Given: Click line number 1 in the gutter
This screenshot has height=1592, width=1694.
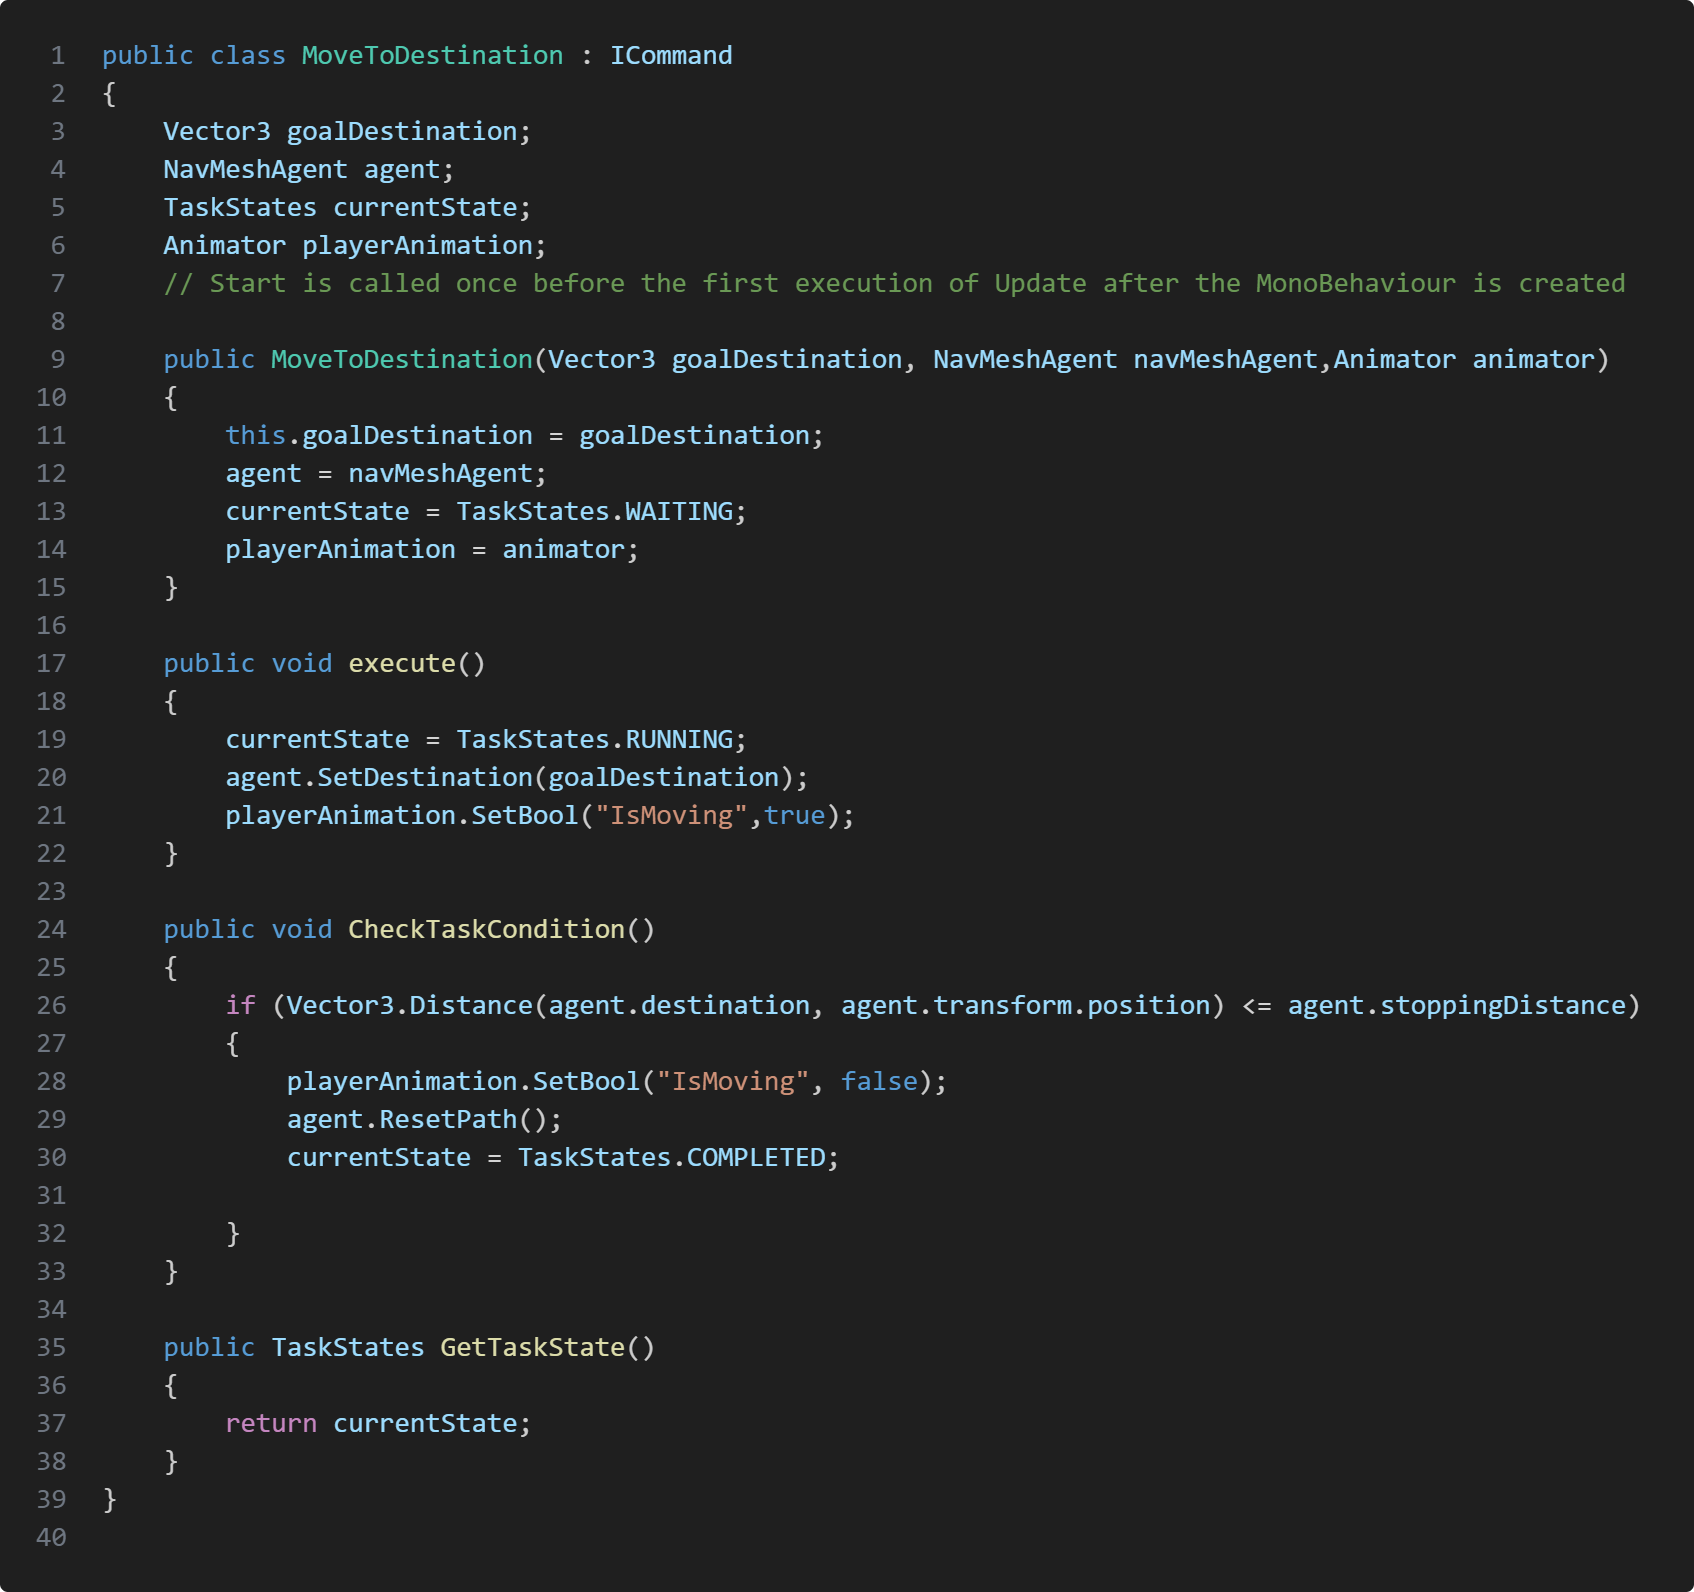Looking at the screenshot, I should click(x=58, y=56).
